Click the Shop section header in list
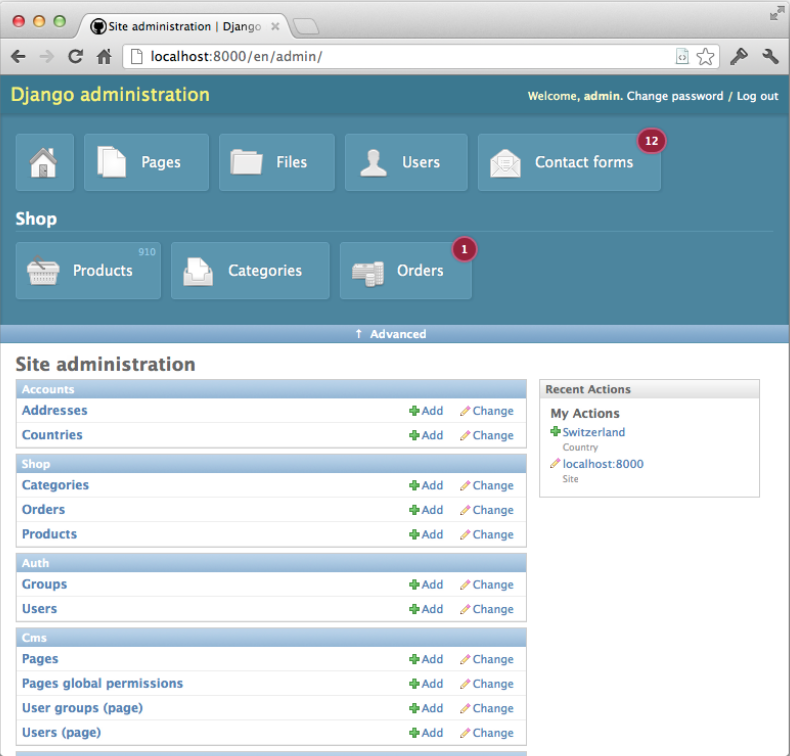790x756 pixels. (271, 464)
